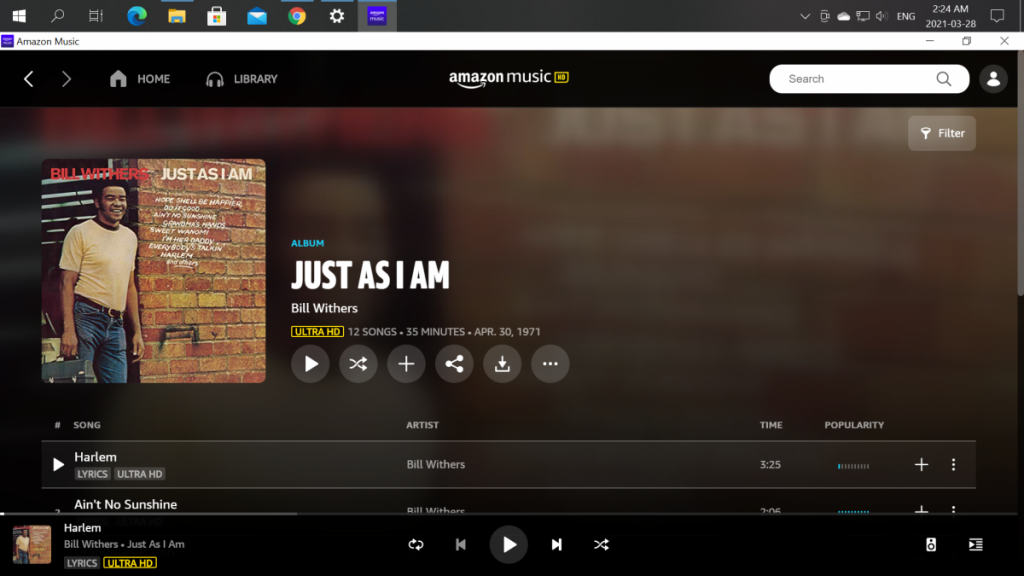Open the Filter button

[x=942, y=133]
